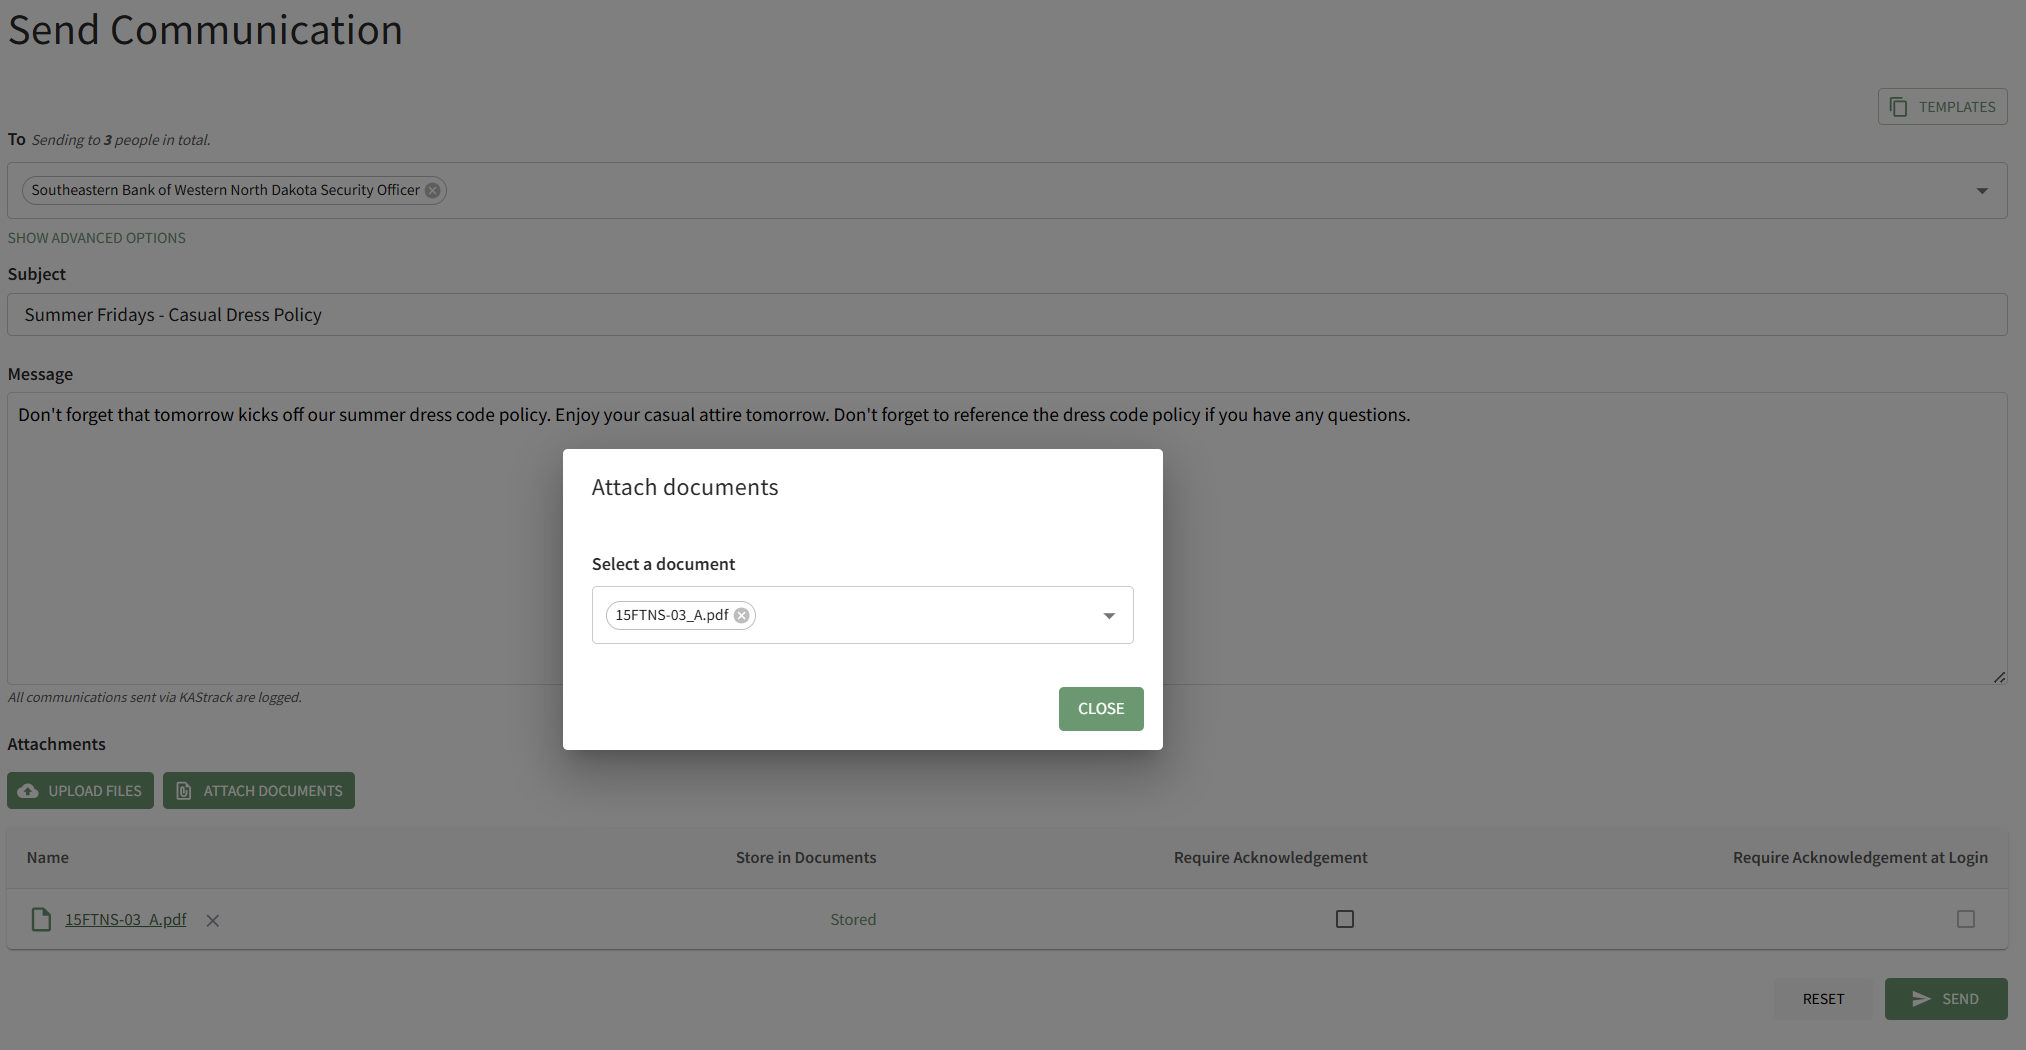Click the file icon beside 15FTNS-03_A.pdf
Image resolution: width=2026 pixels, height=1050 pixels.
(41, 919)
